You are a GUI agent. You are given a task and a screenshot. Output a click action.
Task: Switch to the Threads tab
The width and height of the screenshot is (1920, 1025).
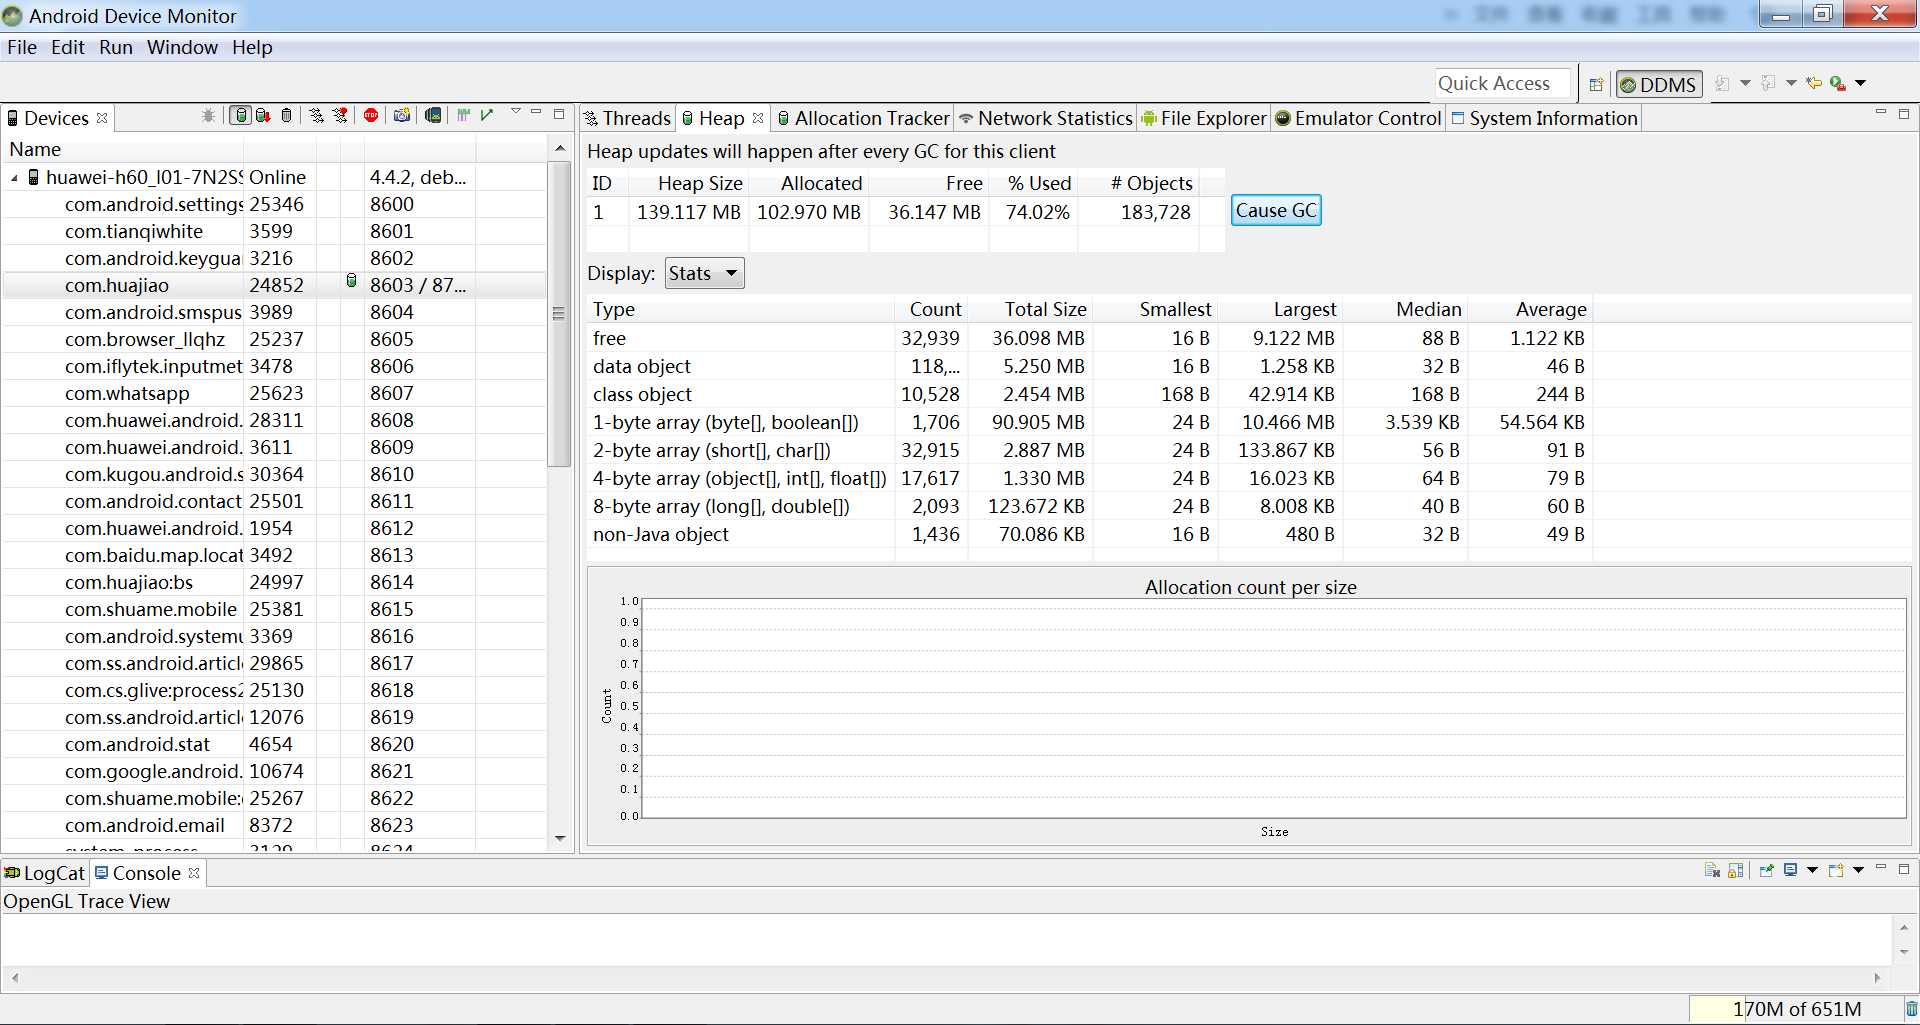627,118
